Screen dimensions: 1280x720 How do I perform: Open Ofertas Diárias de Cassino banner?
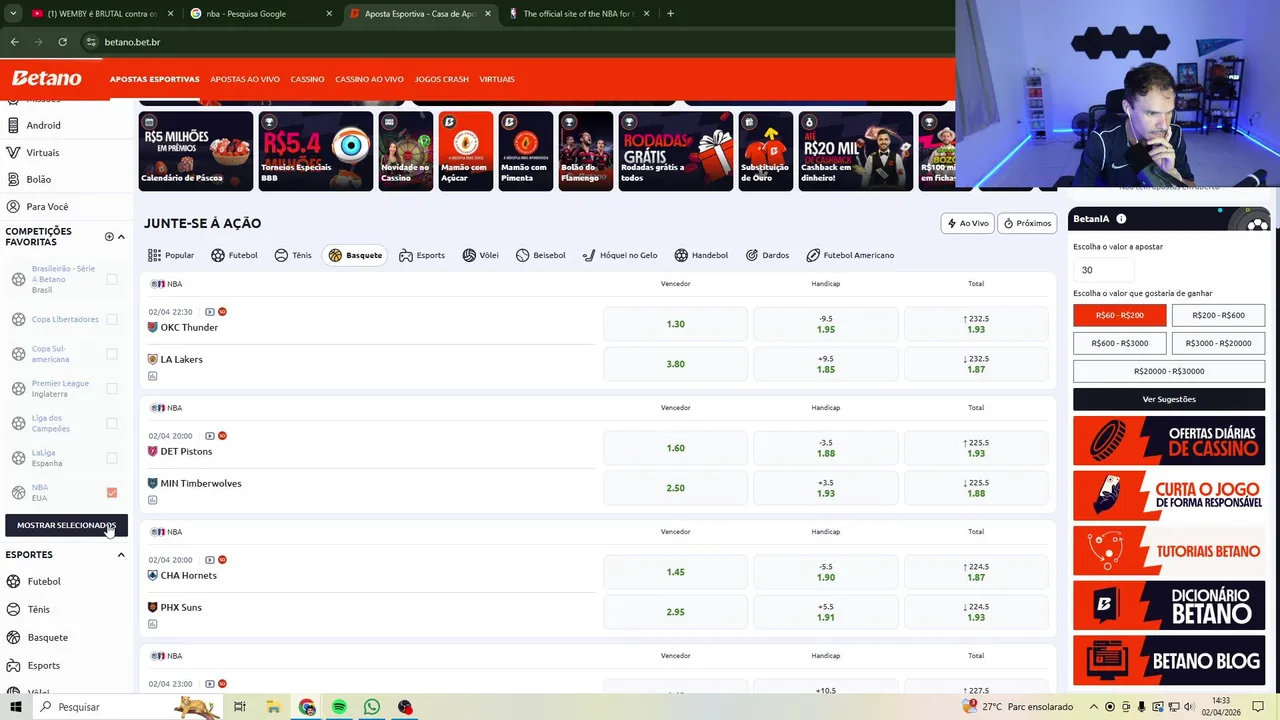click(1169, 441)
